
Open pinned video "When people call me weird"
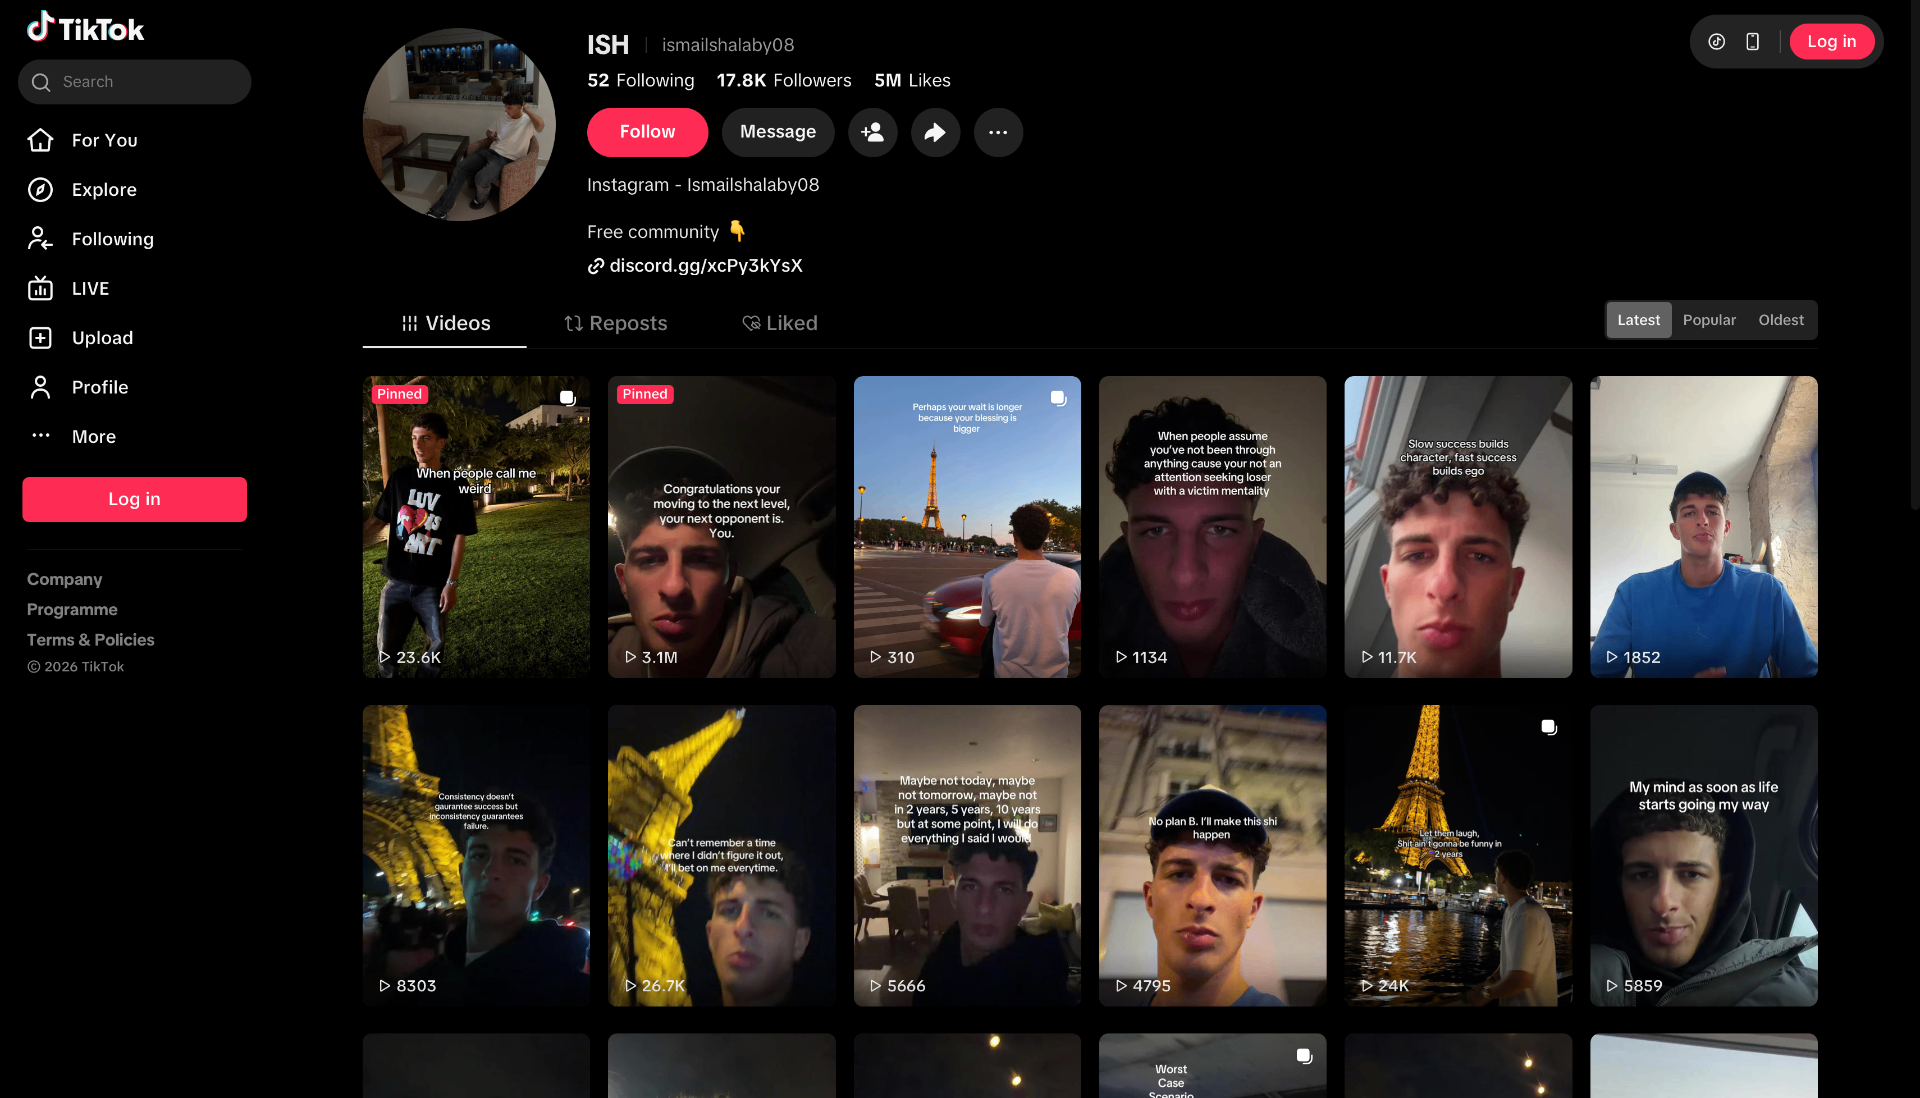click(x=476, y=527)
